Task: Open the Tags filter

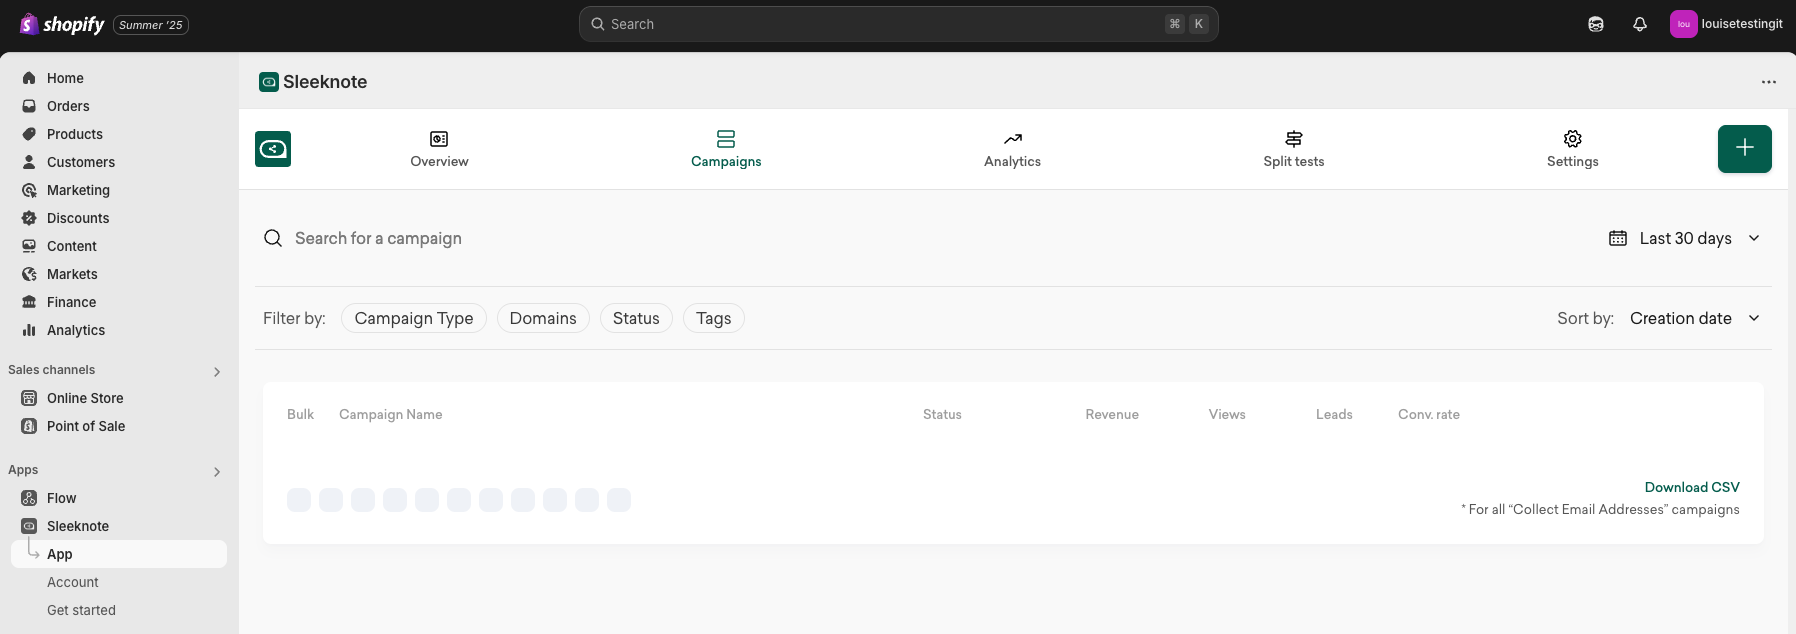Action: coord(714,318)
